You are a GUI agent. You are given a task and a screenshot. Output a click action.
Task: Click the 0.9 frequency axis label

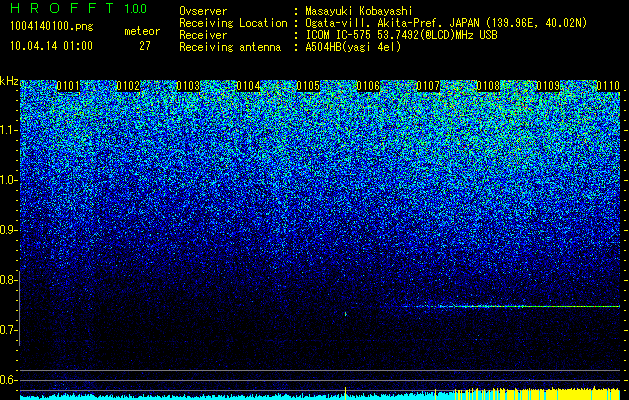point(9,230)
